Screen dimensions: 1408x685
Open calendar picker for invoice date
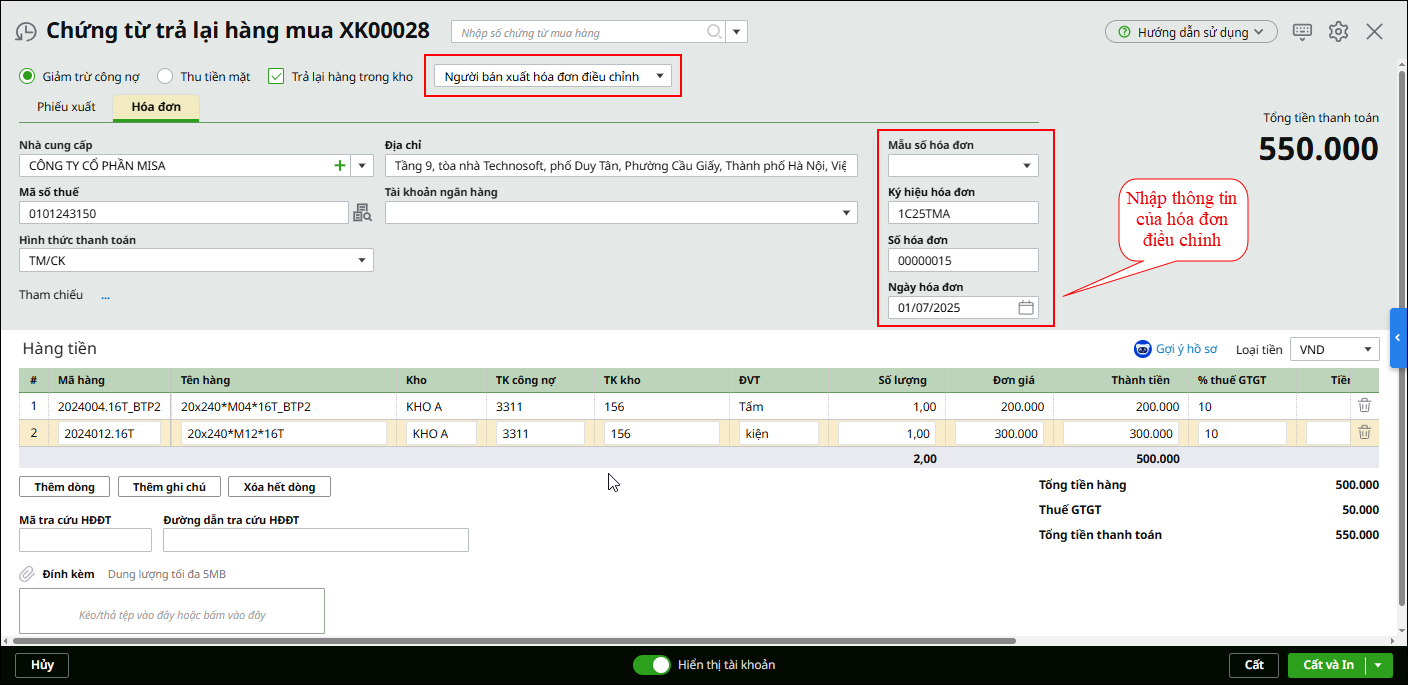tap(1025, 308)
